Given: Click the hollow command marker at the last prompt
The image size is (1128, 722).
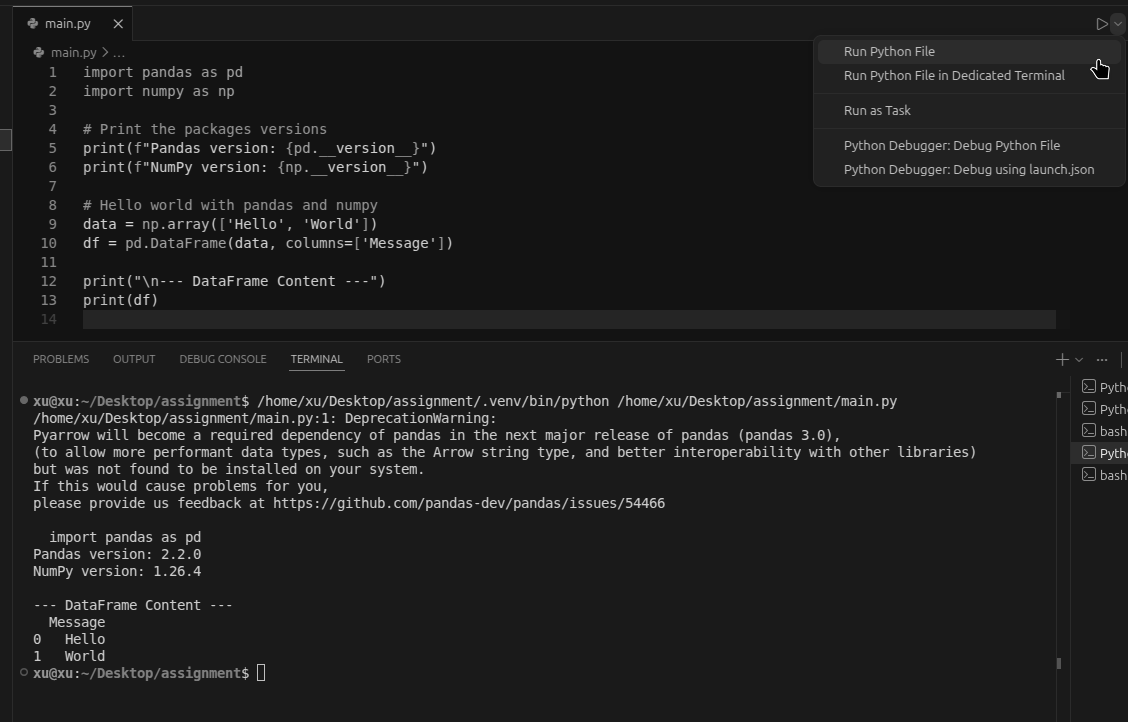Looking at the screenshot, I should click(x=24, y=672).
